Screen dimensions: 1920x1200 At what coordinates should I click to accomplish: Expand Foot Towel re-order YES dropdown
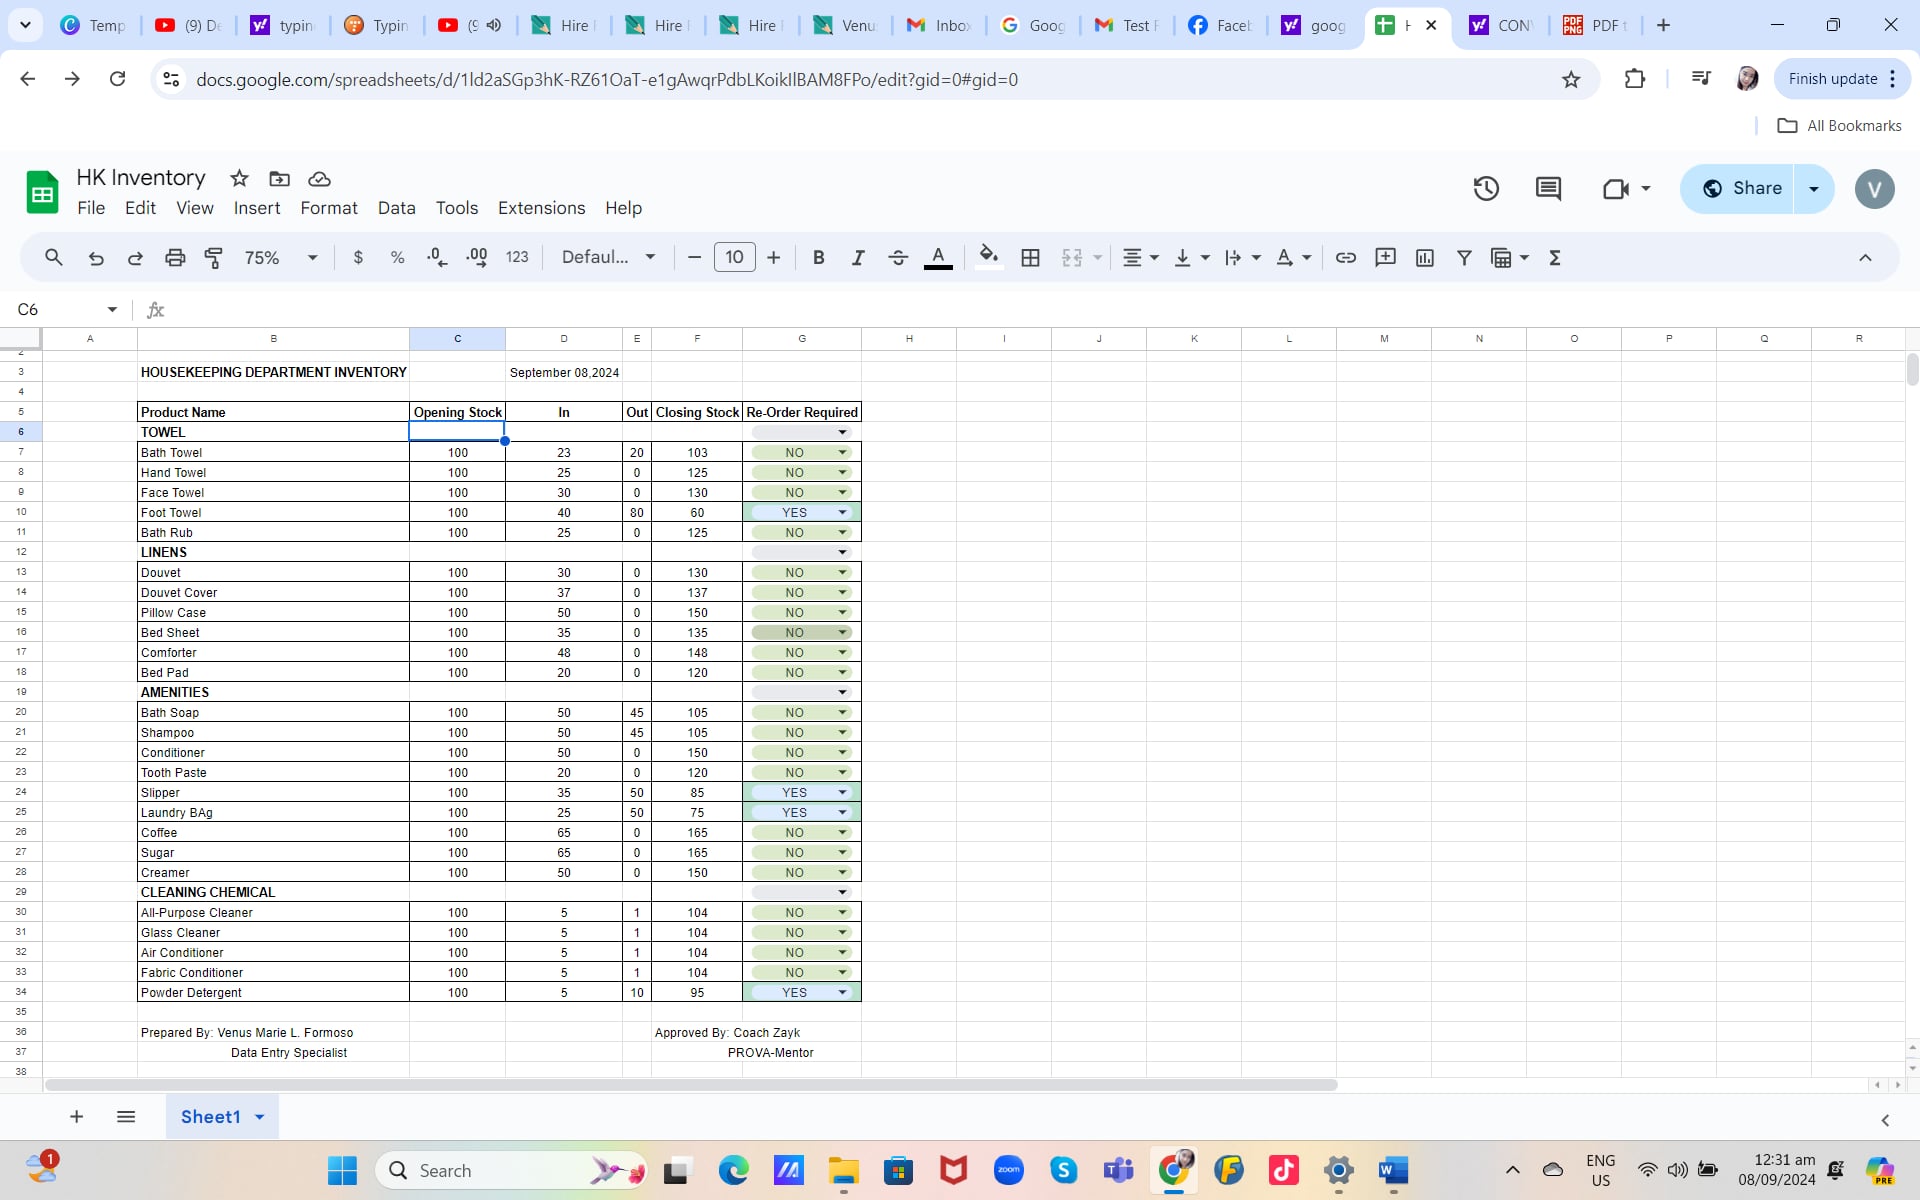pos(842,513)
